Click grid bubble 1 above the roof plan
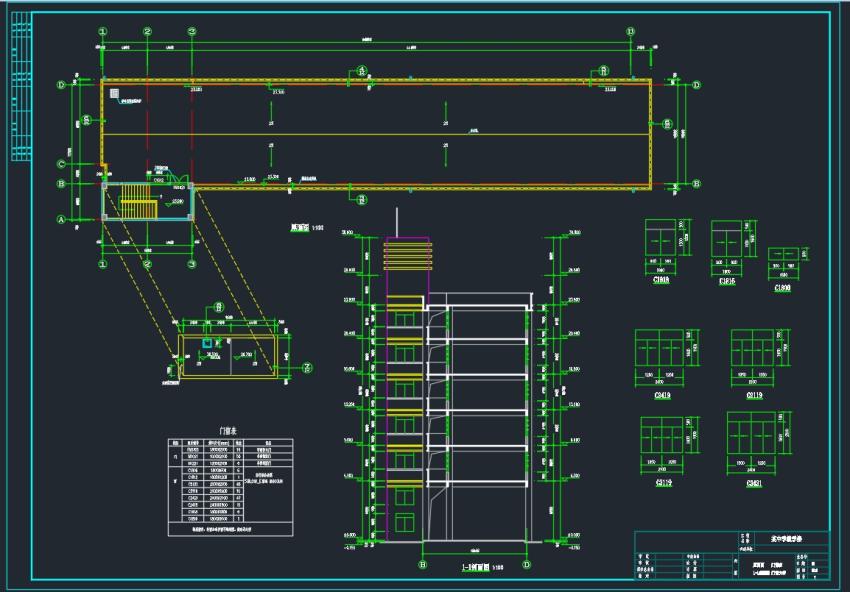Screen dimensions: 850x592 point(103,32)
